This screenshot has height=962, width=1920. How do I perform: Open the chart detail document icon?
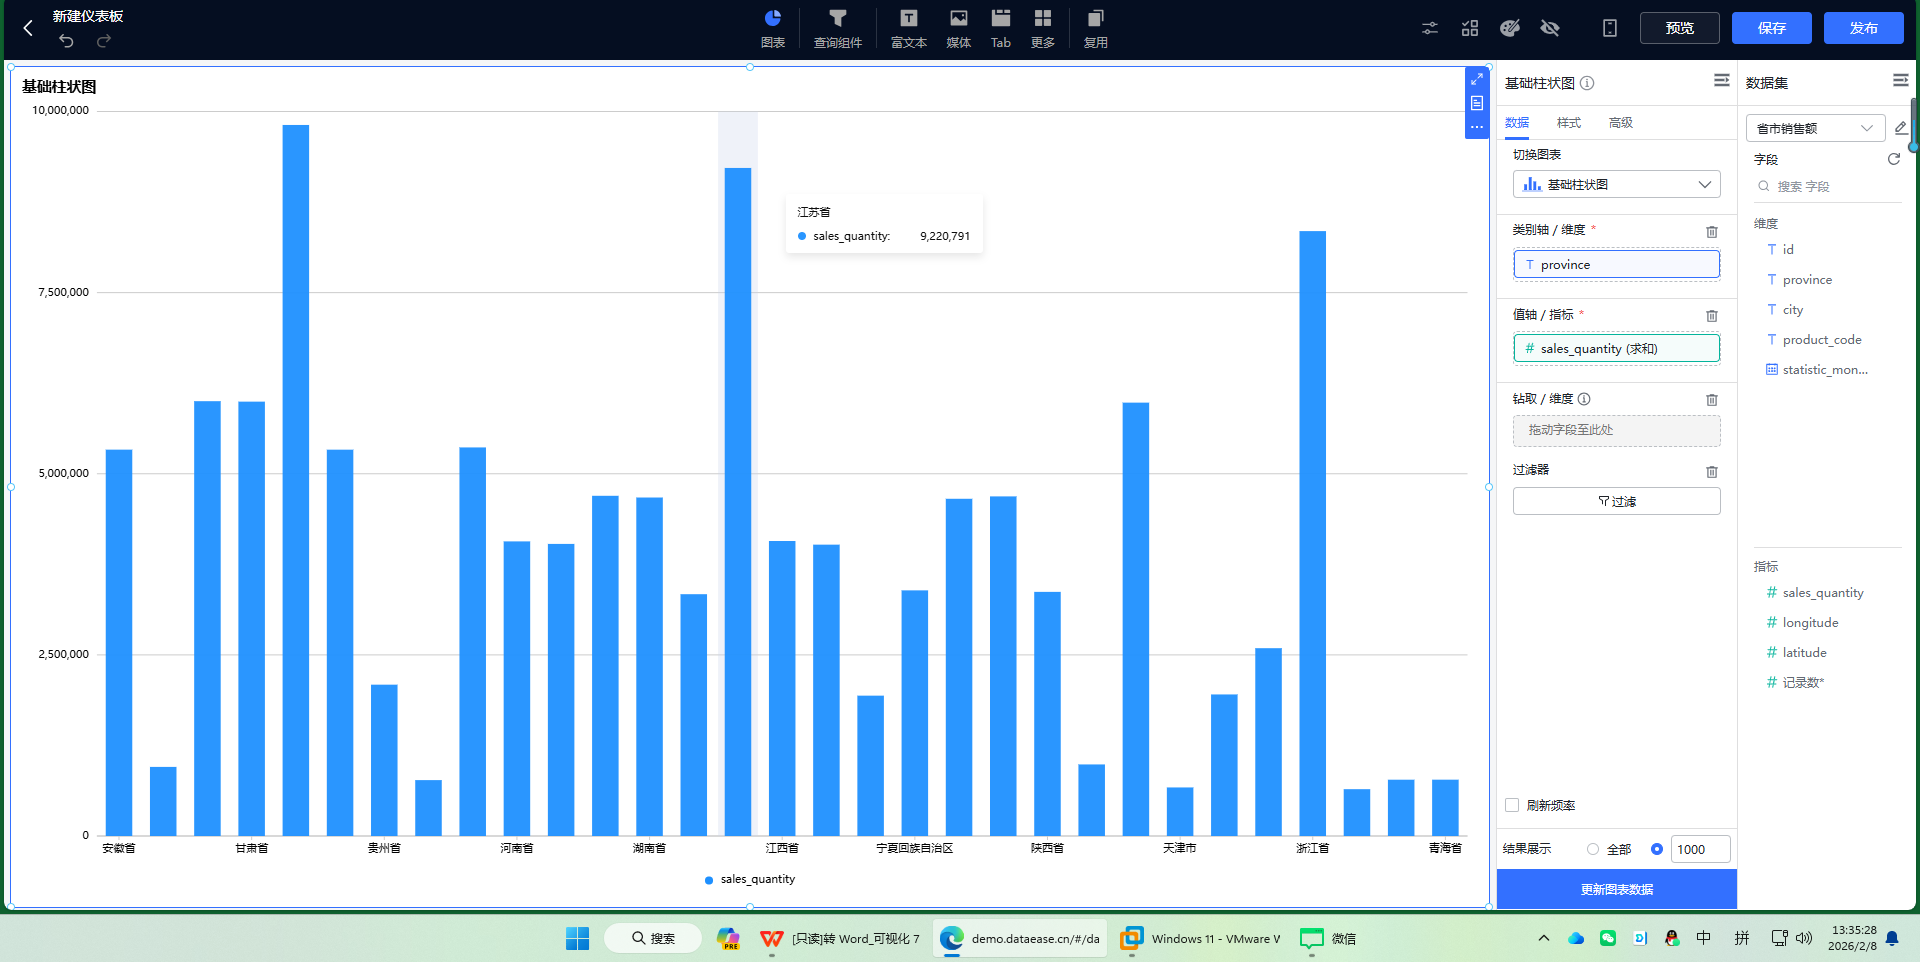[1477, 103]
